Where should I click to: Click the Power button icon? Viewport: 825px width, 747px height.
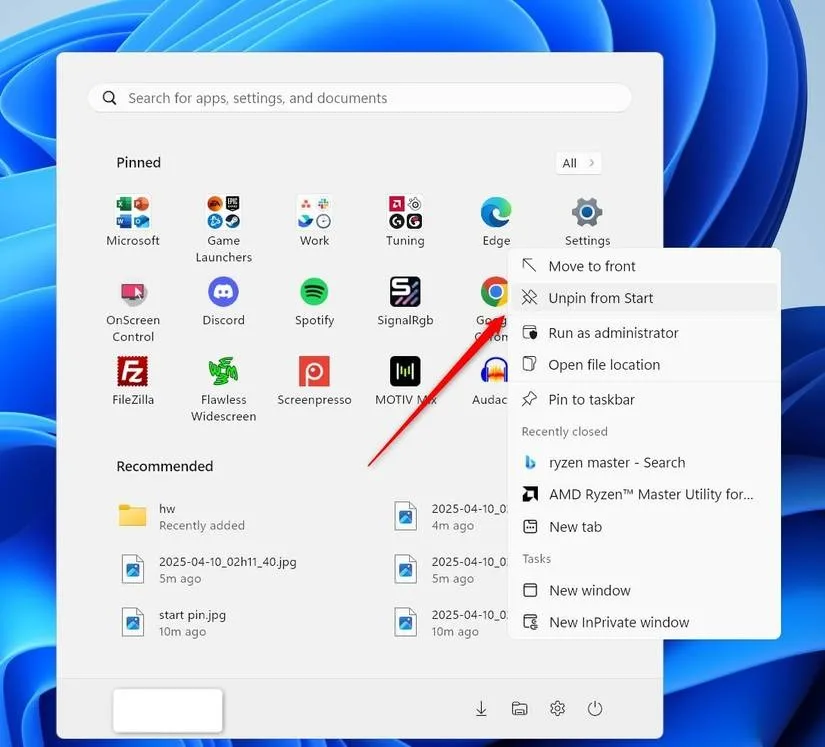[x=595, y=709]
